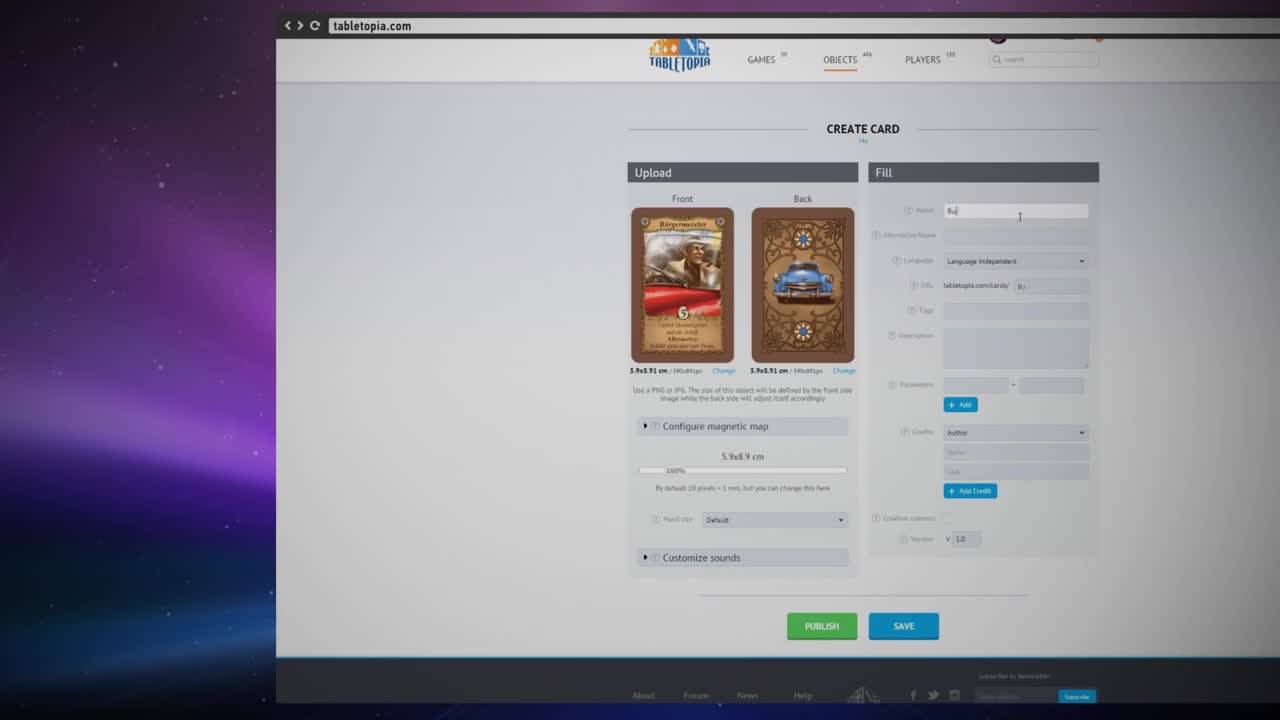Click help icon beside Language label
Viewport: 1280px width, 720px height.
896,260
